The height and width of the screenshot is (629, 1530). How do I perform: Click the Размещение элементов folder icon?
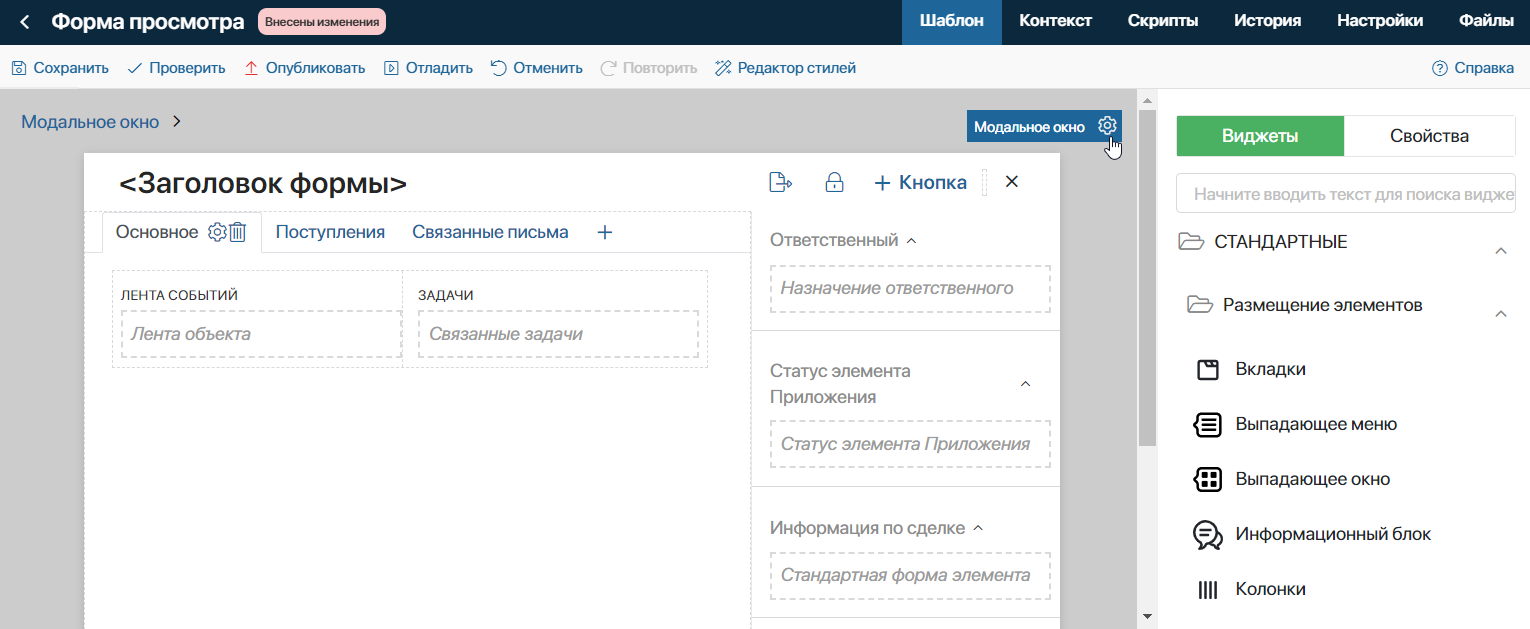point(1199,305)
